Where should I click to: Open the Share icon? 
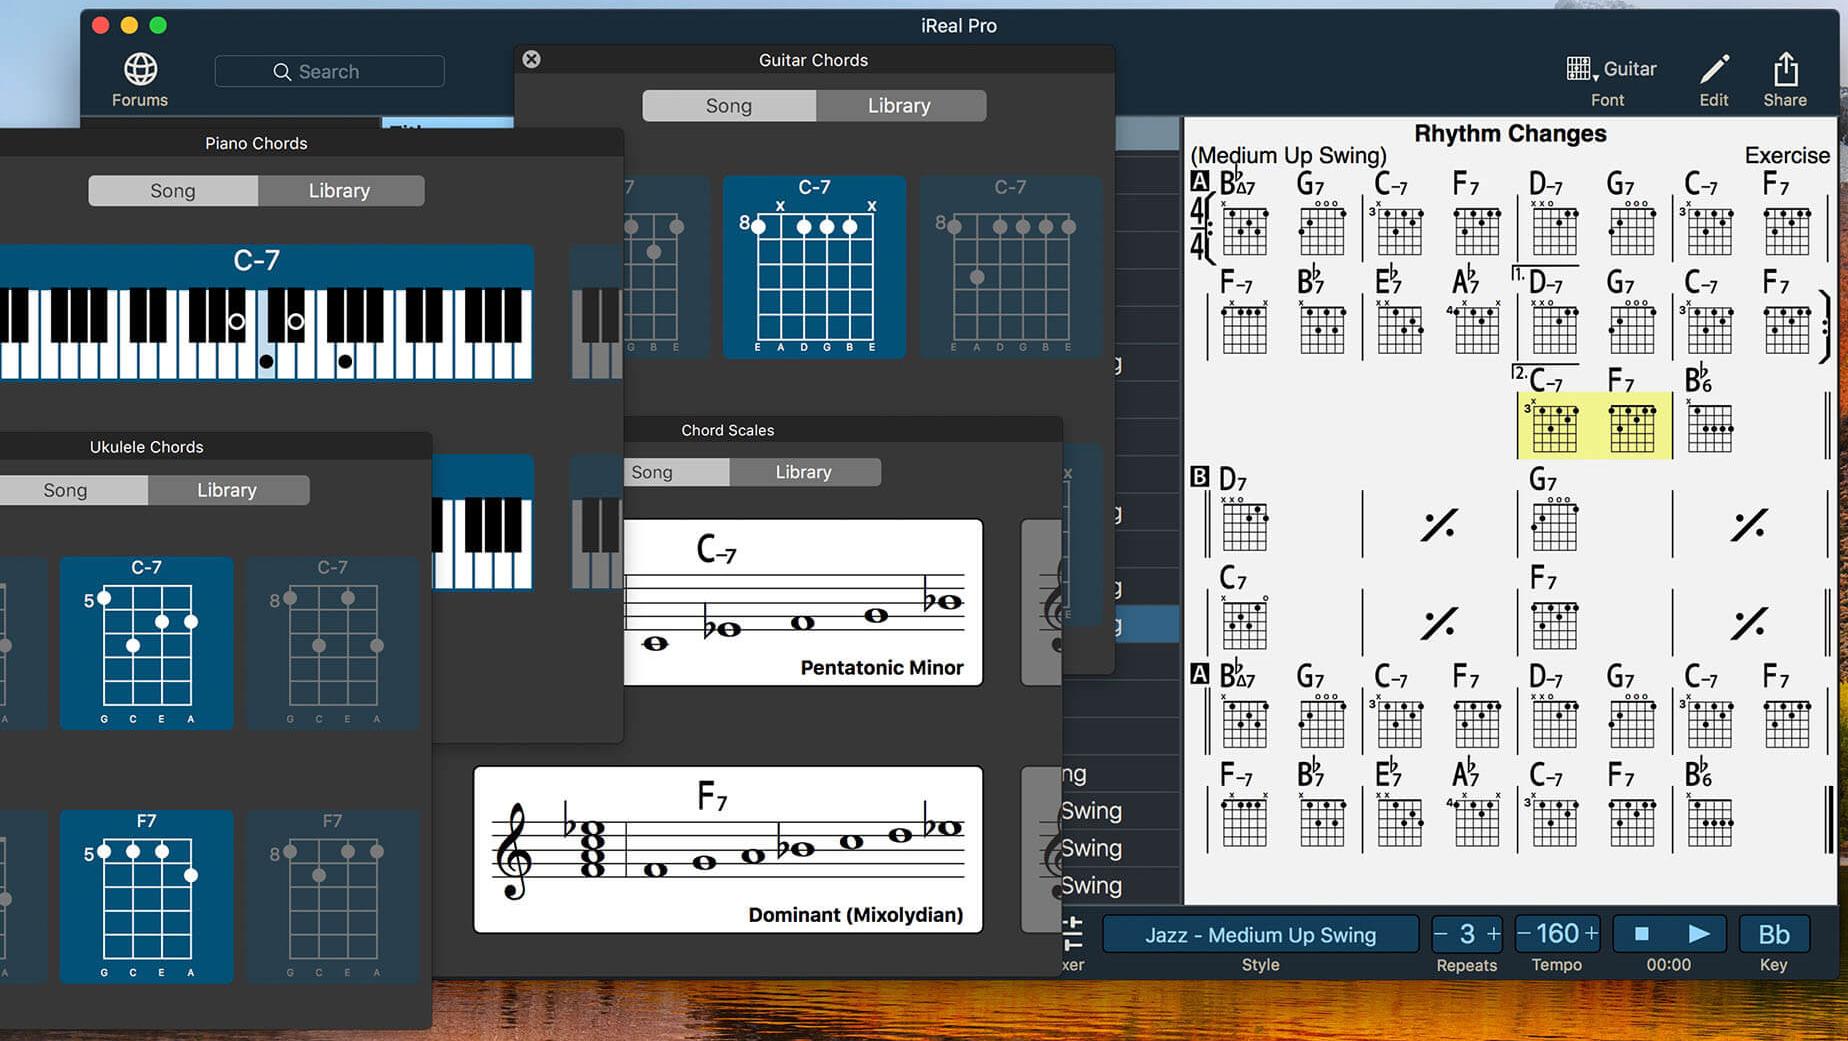click(1786, 69)
